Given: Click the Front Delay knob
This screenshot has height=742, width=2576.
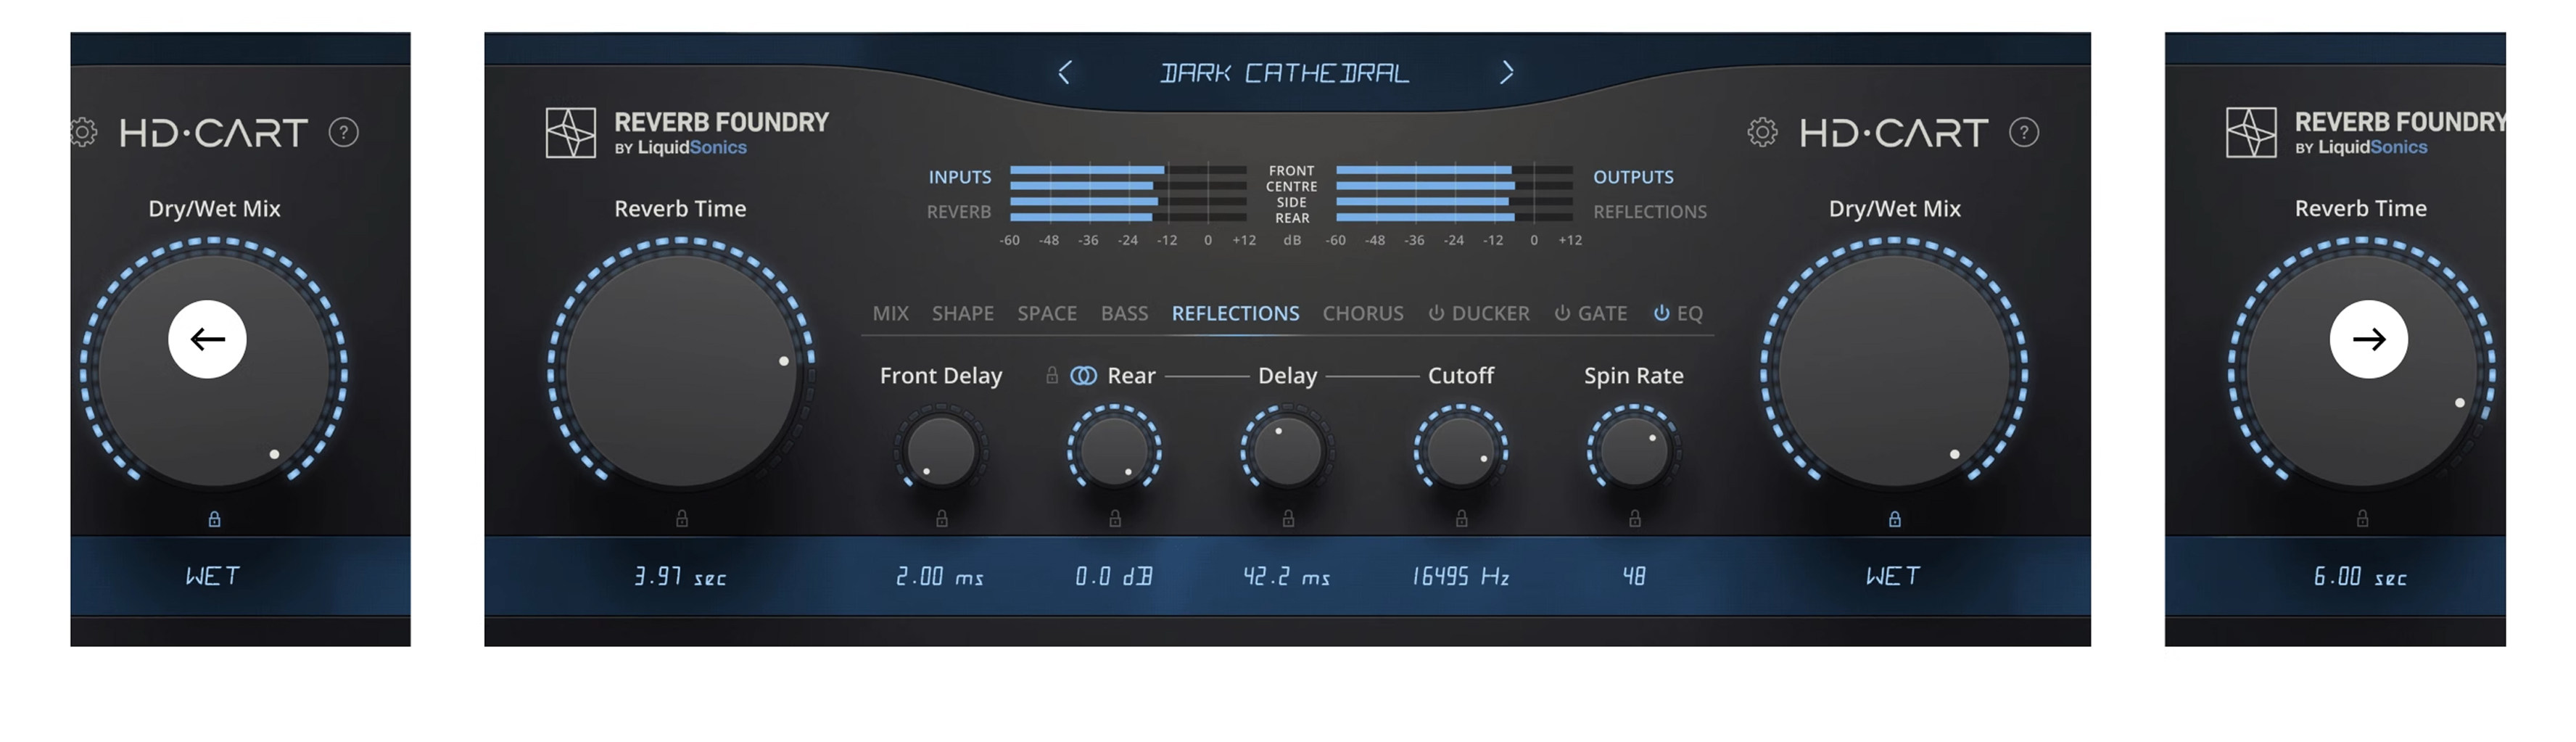Looking at the screenshot, I should pos(941,451).
